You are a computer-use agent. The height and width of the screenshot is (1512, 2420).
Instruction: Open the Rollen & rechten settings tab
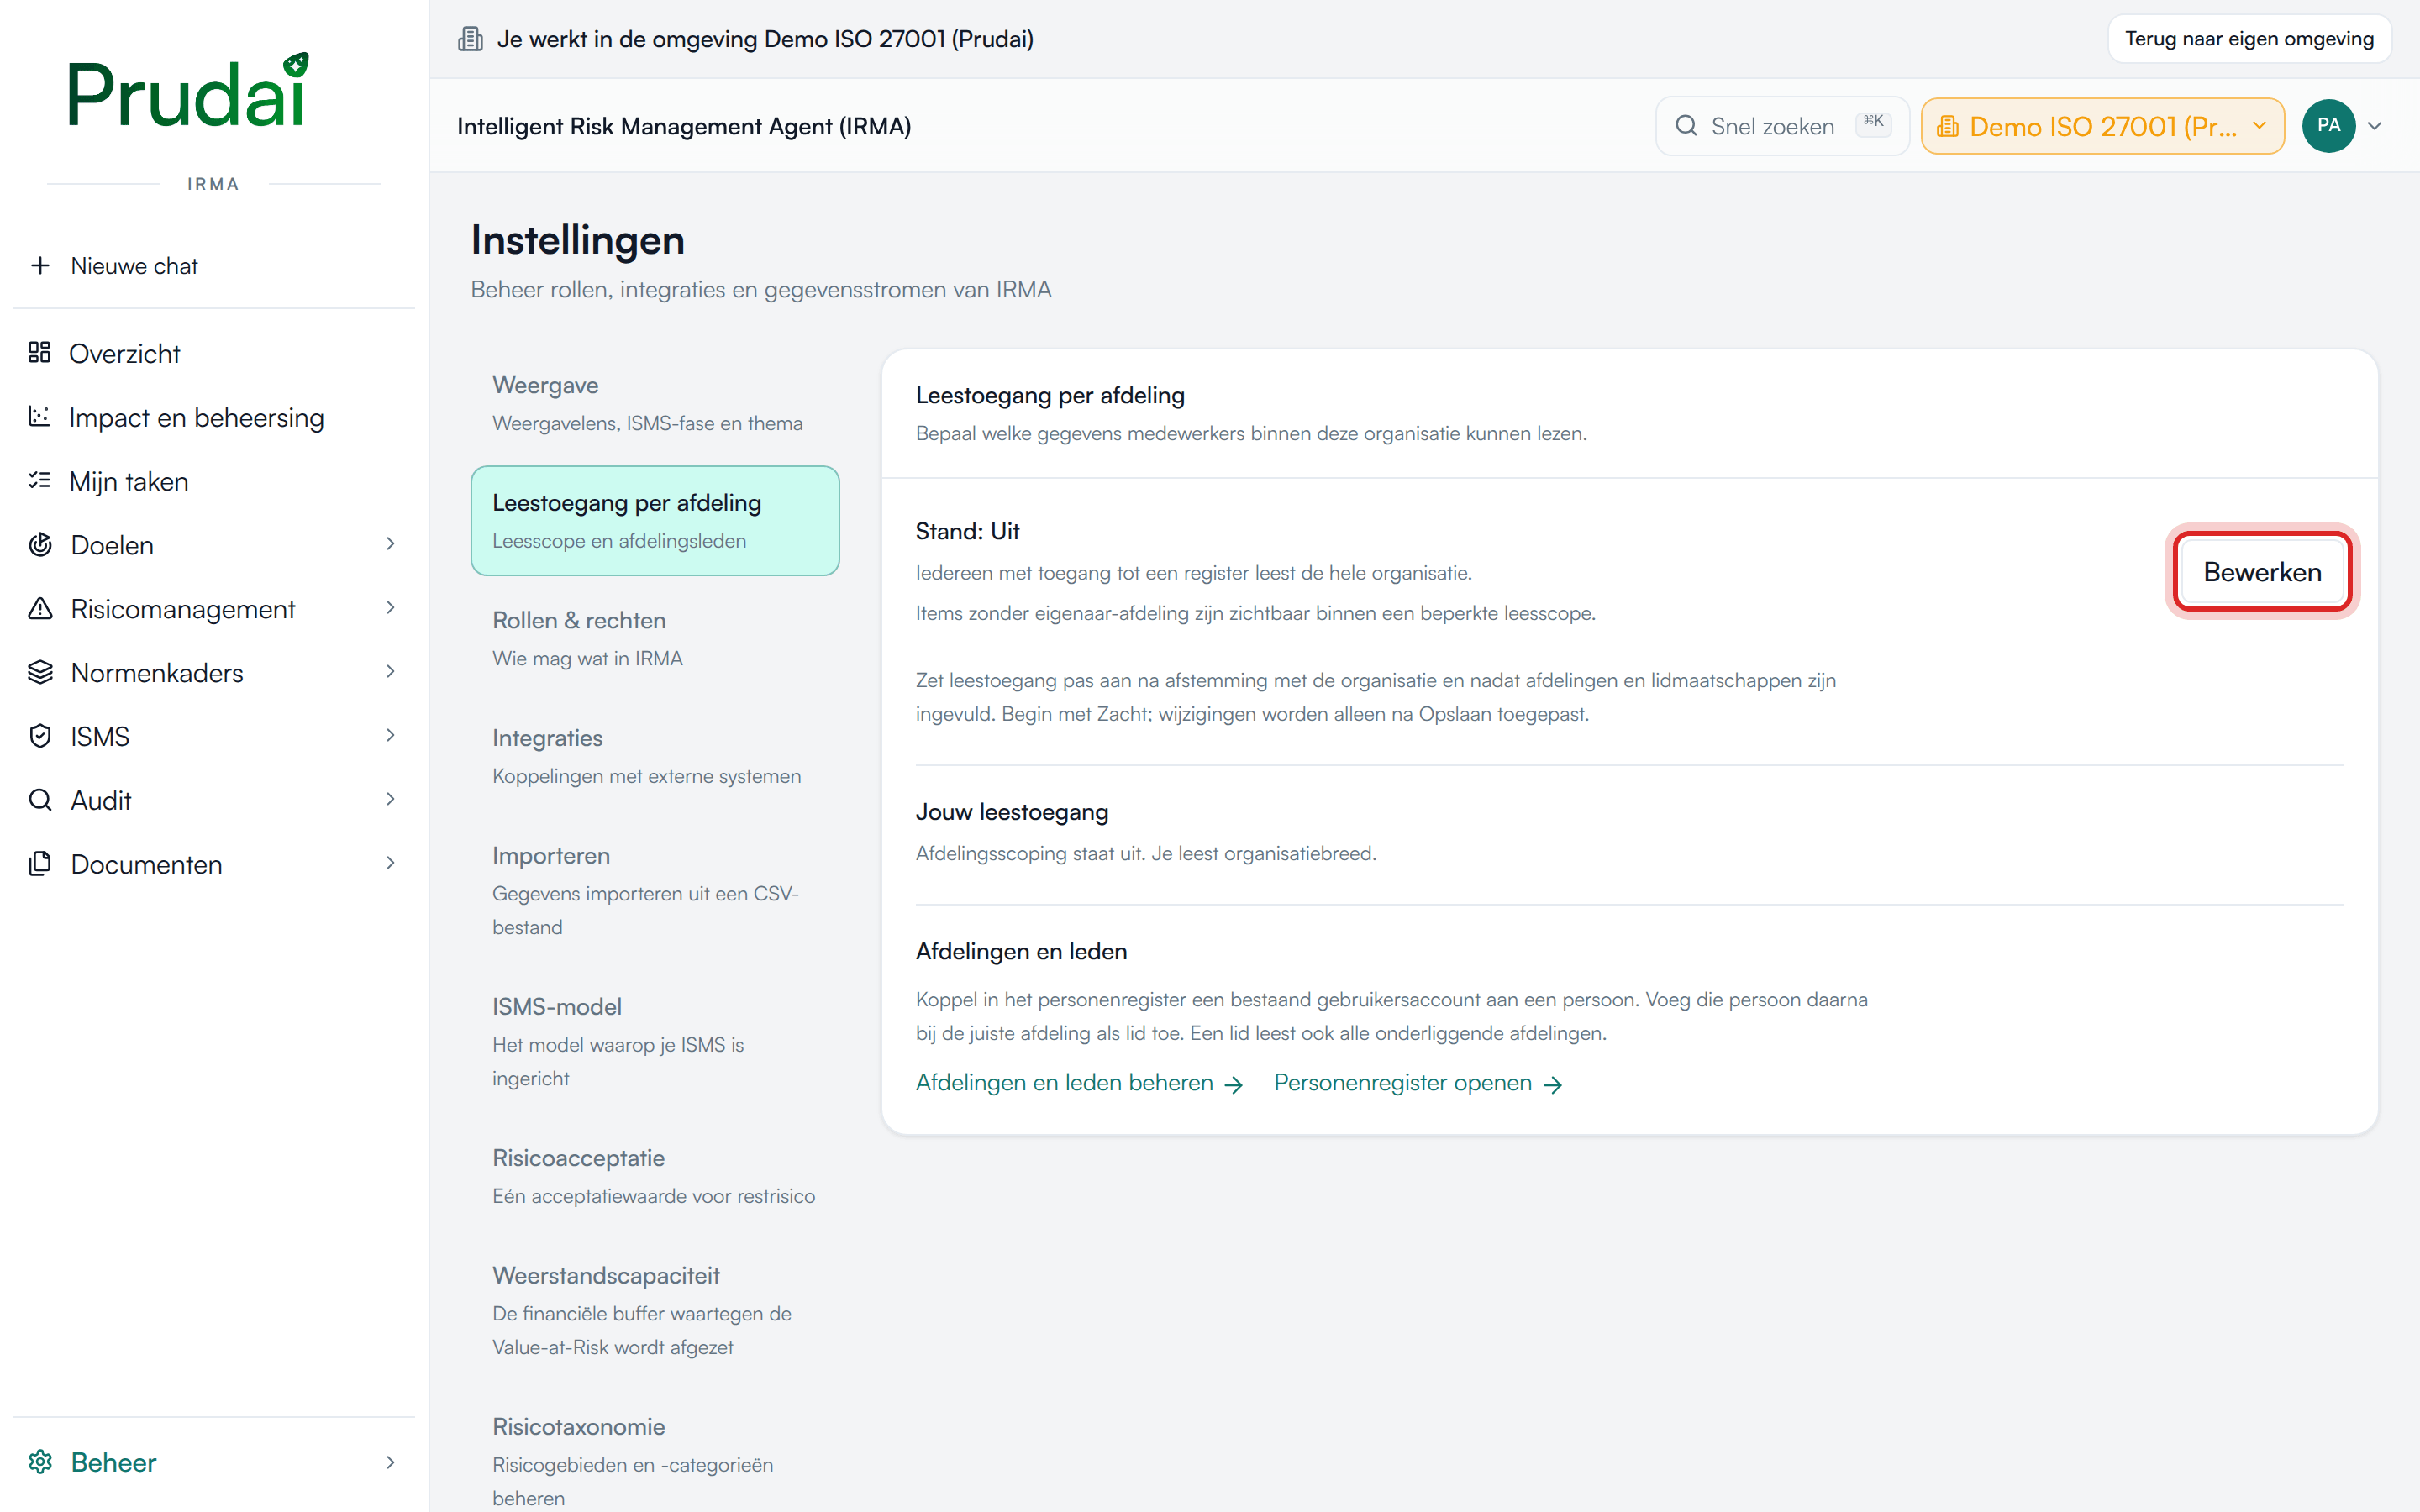655,638
